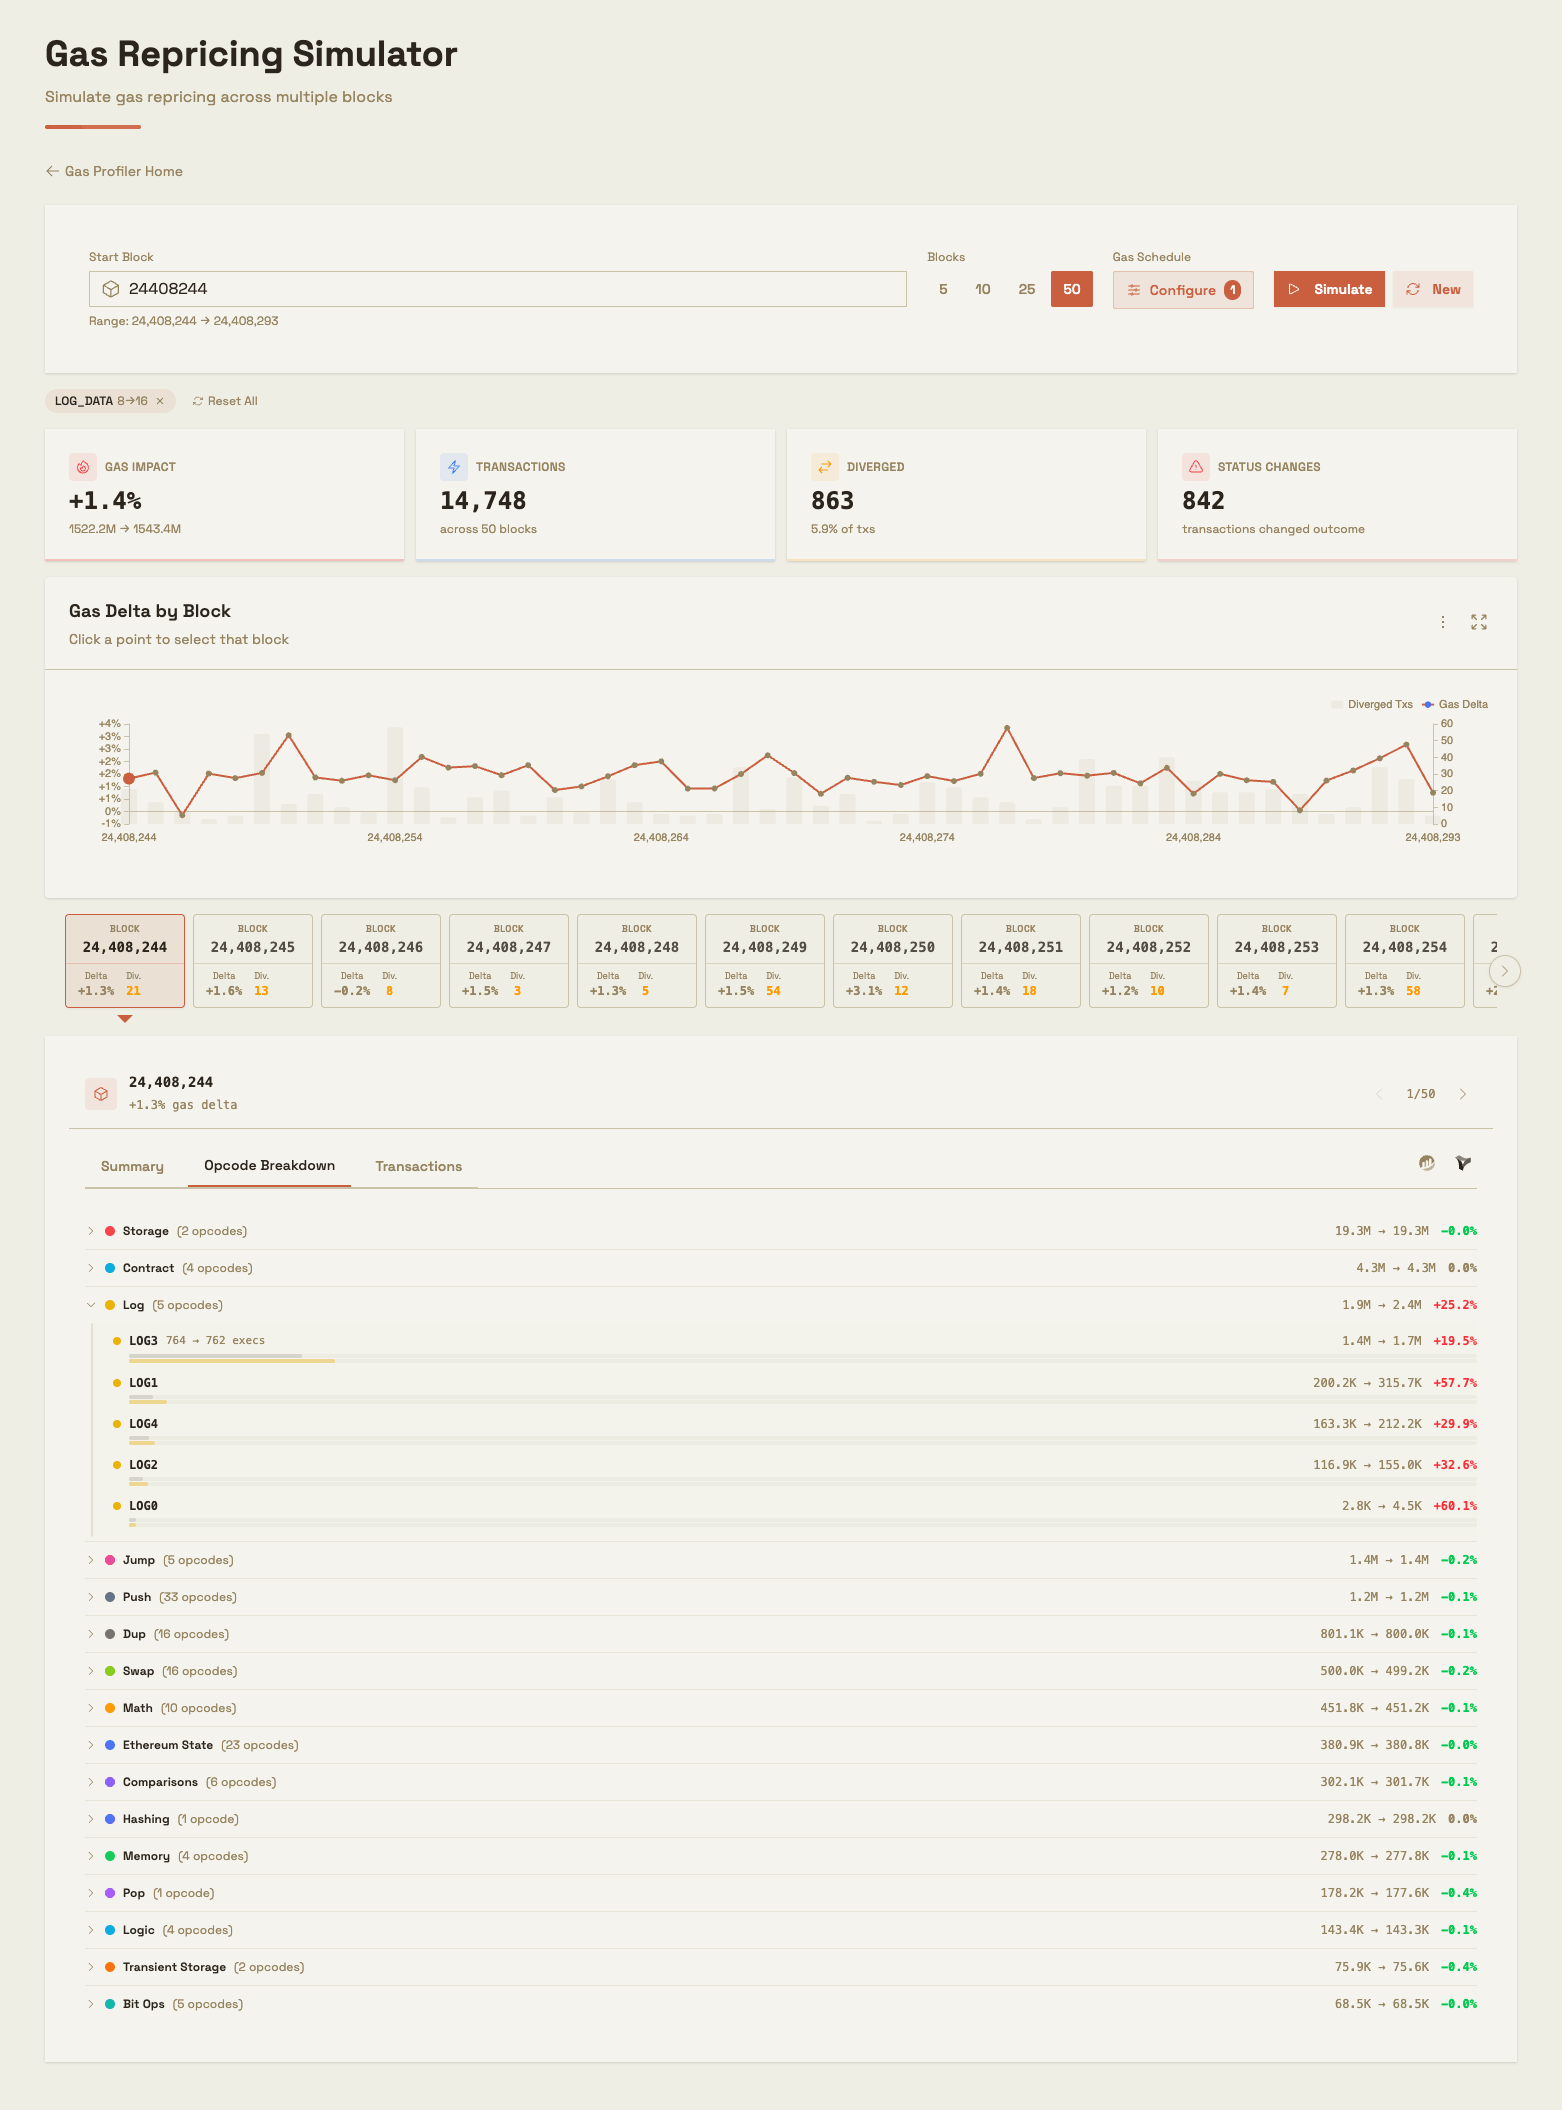Switch to the Opcode Breakdown tab
1562x2110 pixels.
click(x=269, y=1166)
